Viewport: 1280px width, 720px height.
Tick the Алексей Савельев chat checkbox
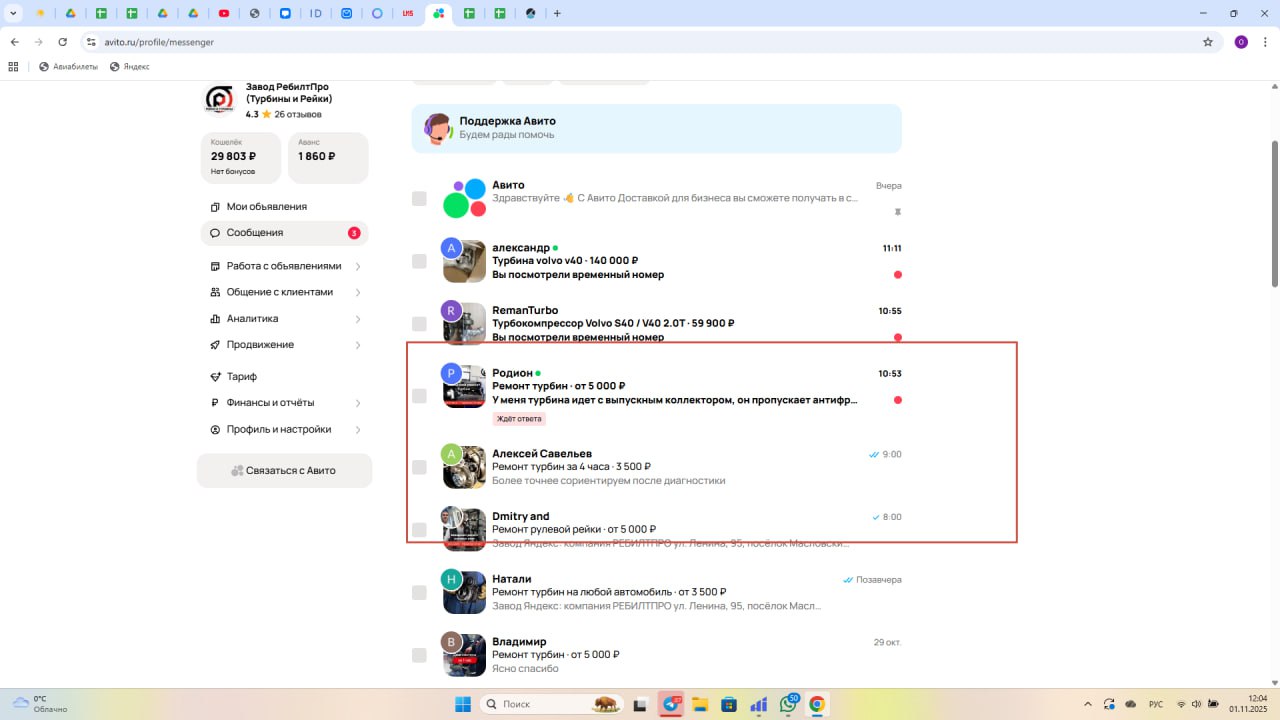coord(419,467)
